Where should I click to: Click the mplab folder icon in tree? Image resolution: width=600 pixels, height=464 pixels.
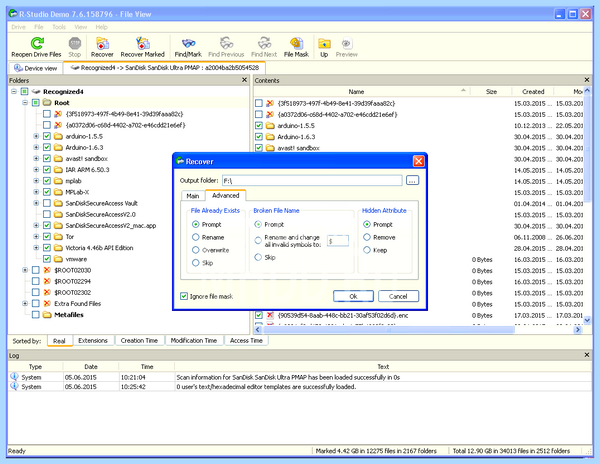coord(58,181)
